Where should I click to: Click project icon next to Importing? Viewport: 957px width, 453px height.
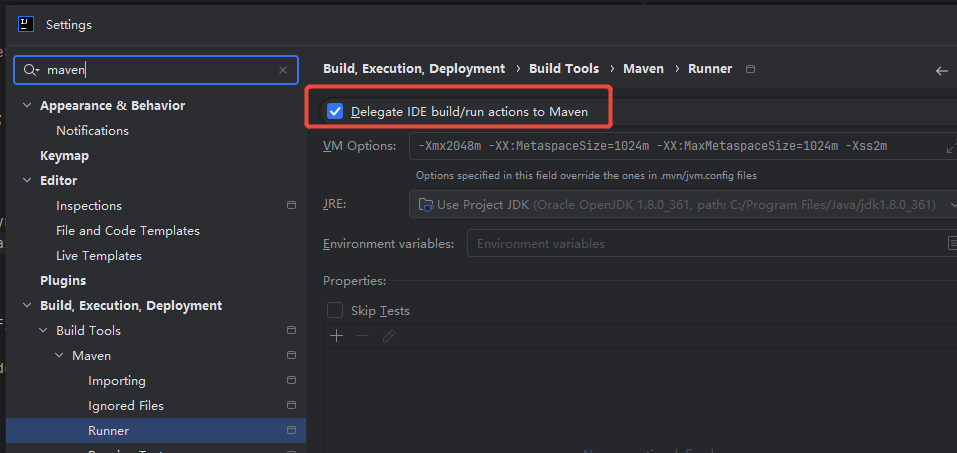(x=292, y=381)
